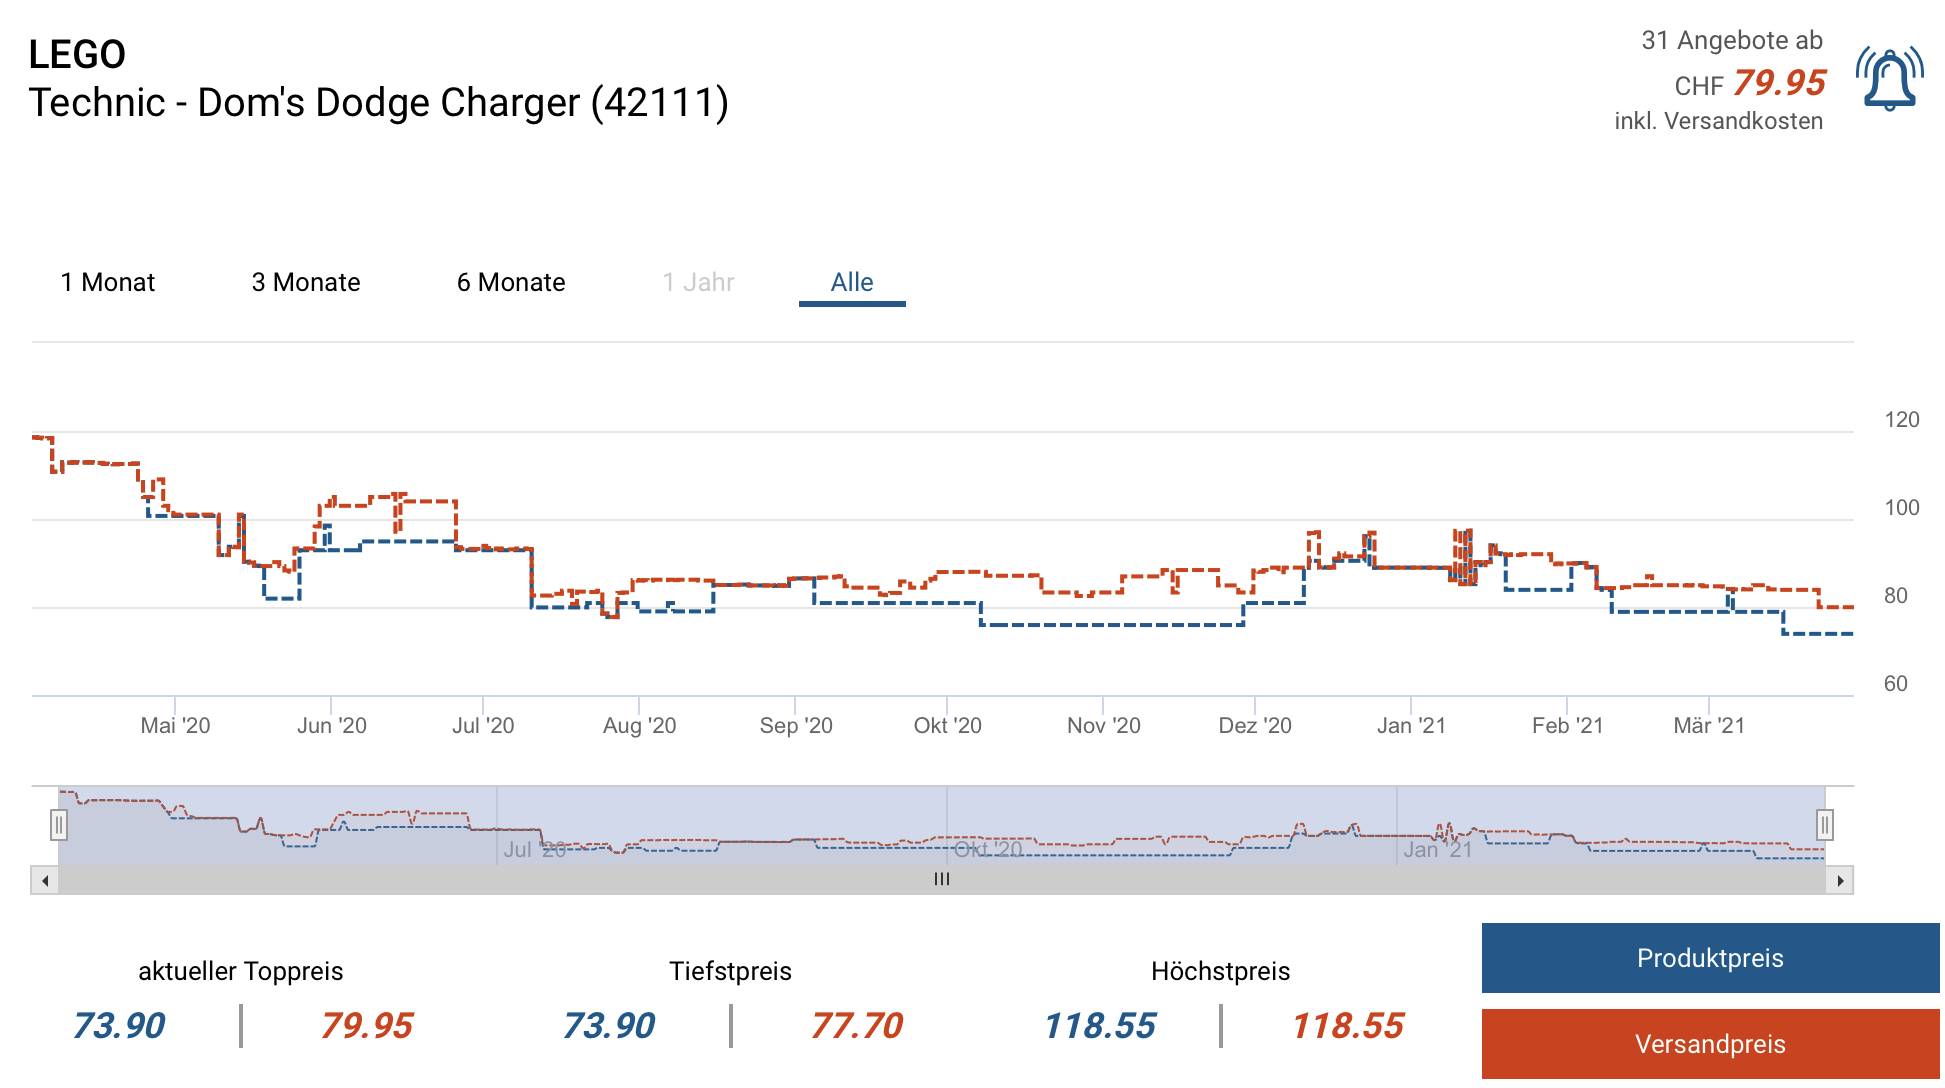
Task: Click the navigator scrollbar center grip
Action: pyautogui.click(x=941, y=880)
